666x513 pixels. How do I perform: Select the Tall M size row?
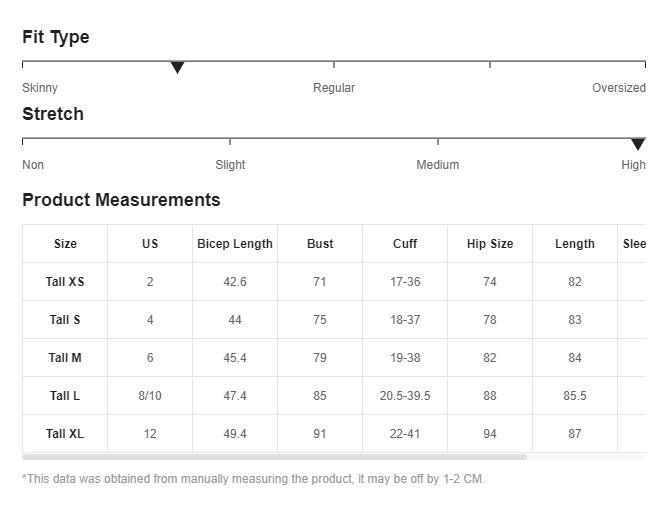pos(65,358)
